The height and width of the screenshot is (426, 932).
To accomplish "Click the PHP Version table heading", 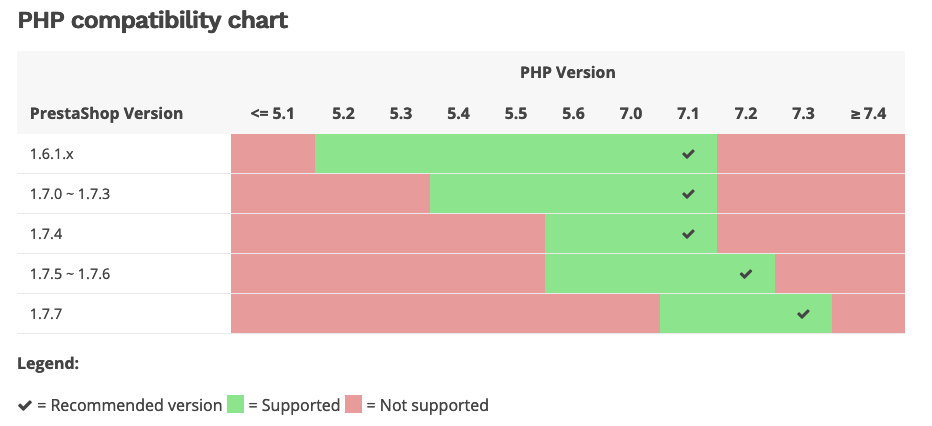I will 567,72.
